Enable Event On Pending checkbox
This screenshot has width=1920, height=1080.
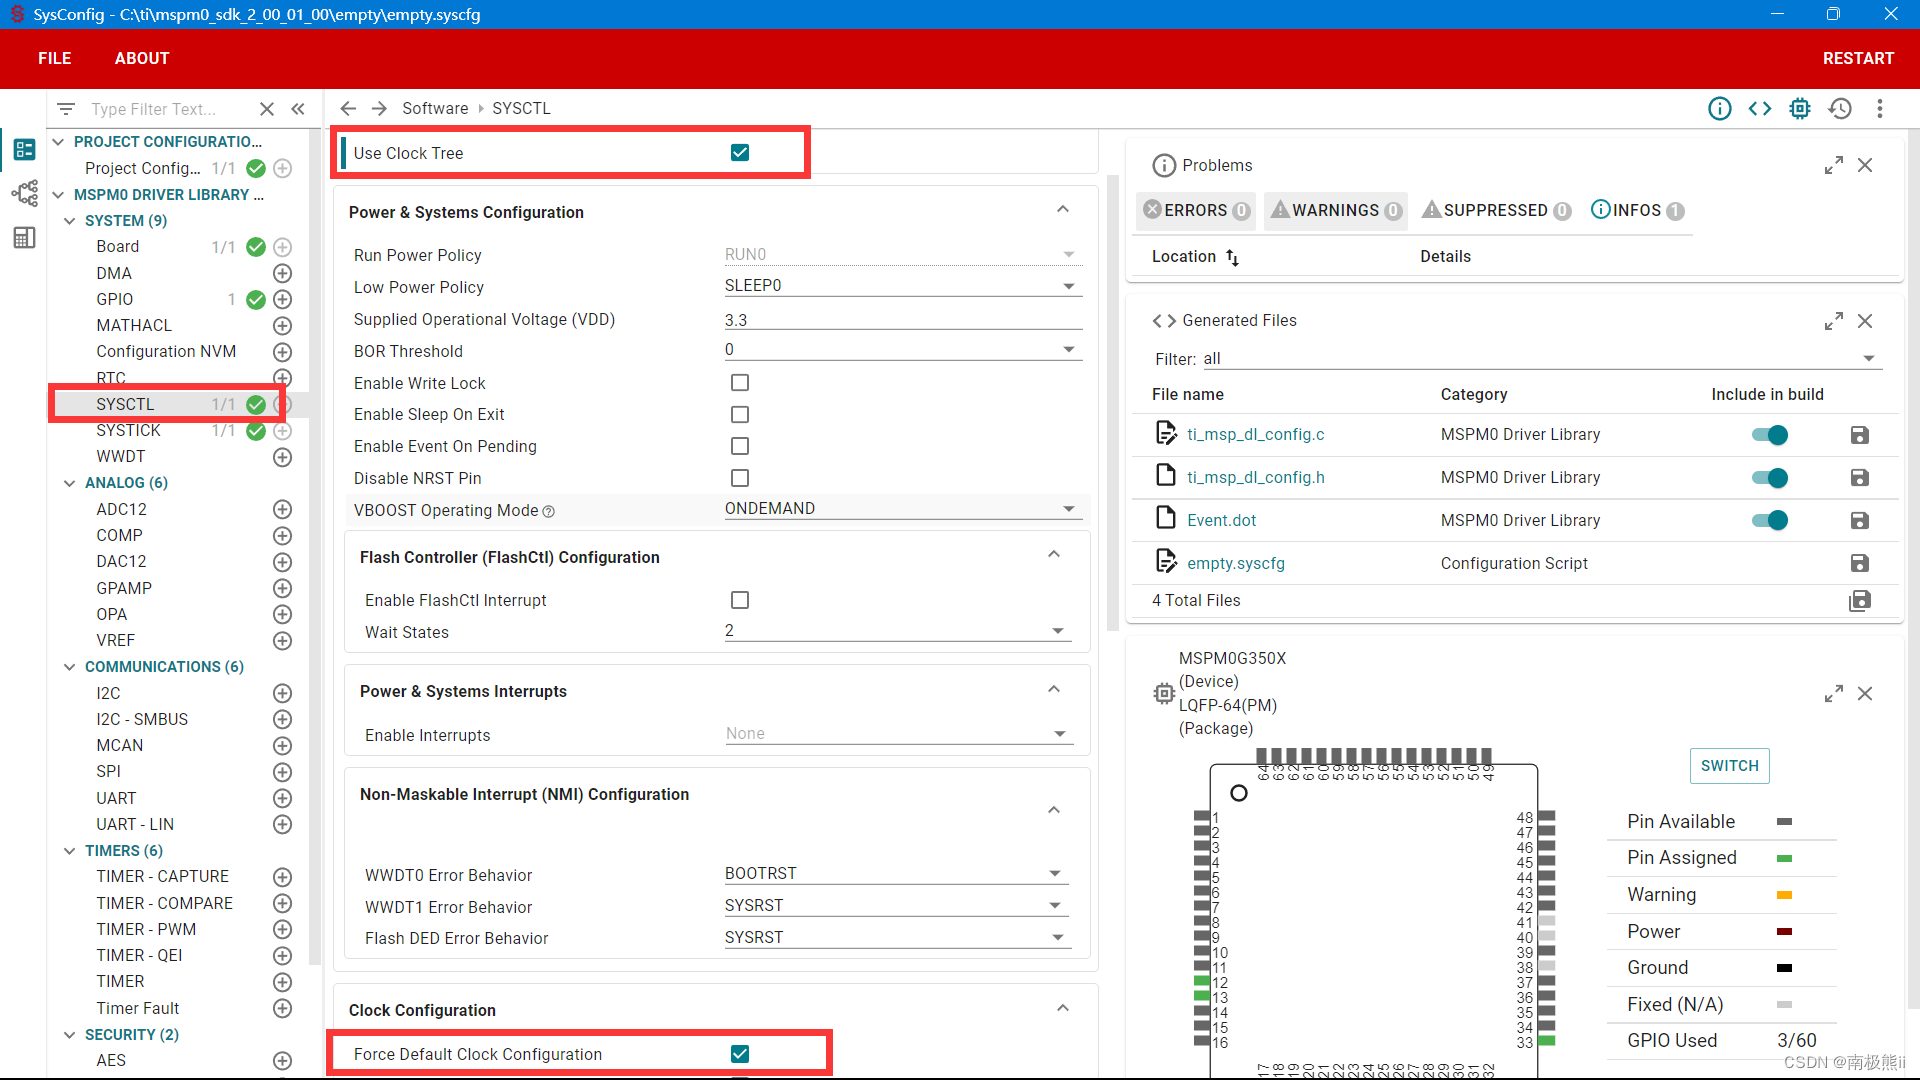point(740,446)
